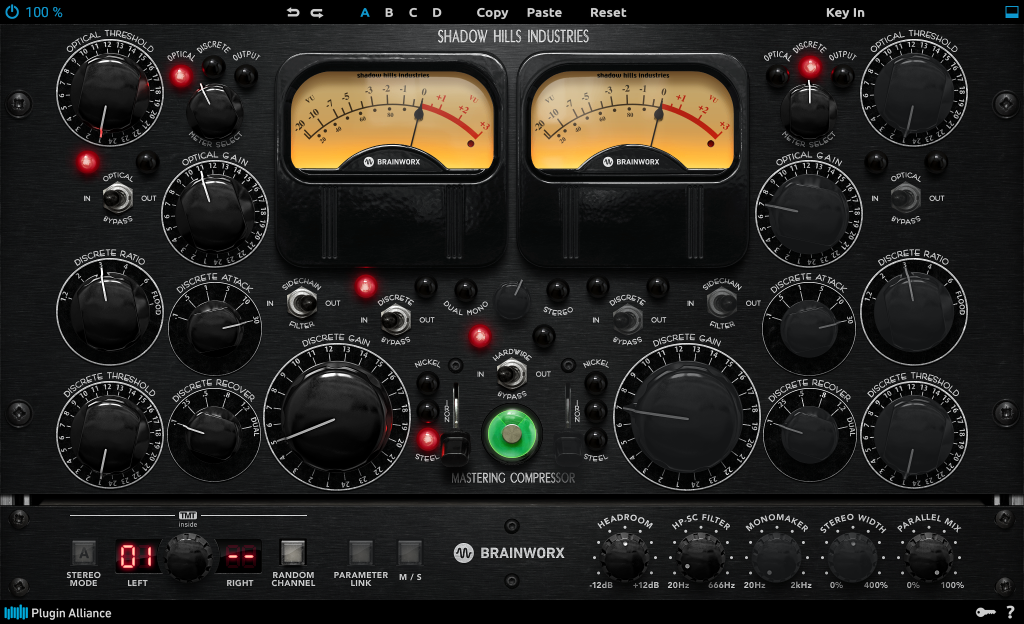Flip the right Optical bypass switch
This screenshot has width=1024, height=624.
point(906,198)
